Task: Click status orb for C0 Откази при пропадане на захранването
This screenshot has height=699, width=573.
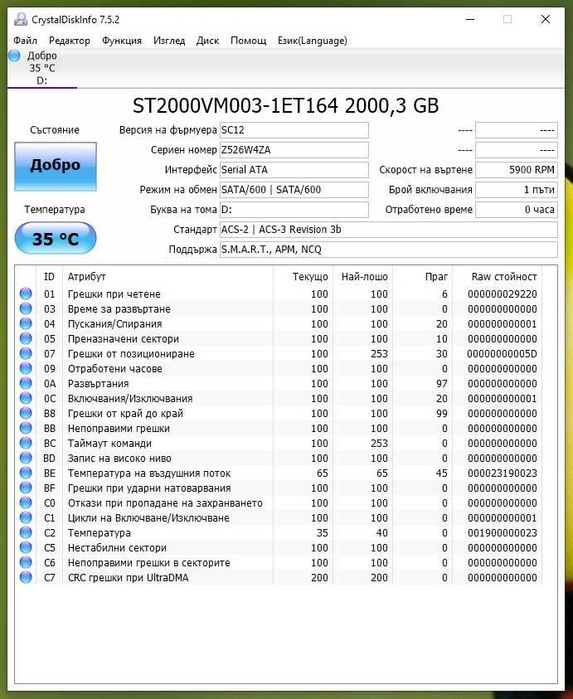Action: coord(26,503)
